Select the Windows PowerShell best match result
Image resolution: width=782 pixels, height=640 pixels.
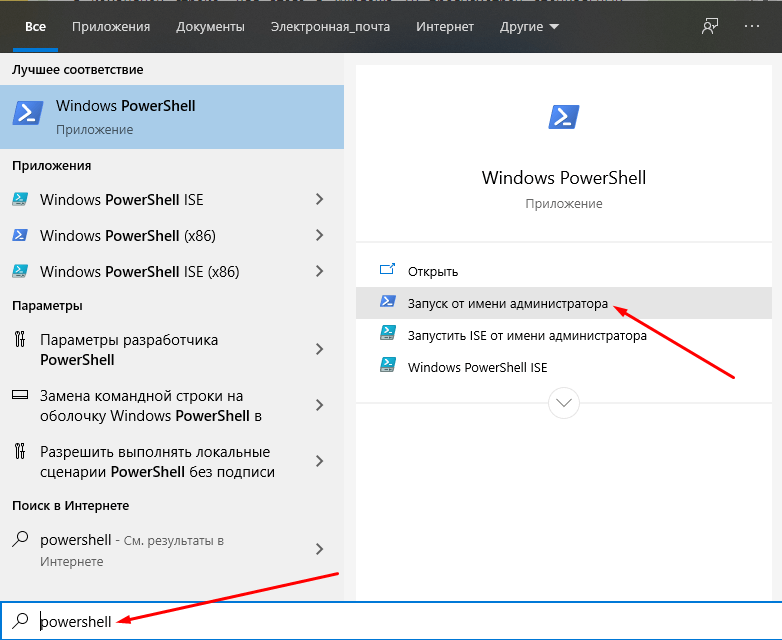[x=172, y=117]
